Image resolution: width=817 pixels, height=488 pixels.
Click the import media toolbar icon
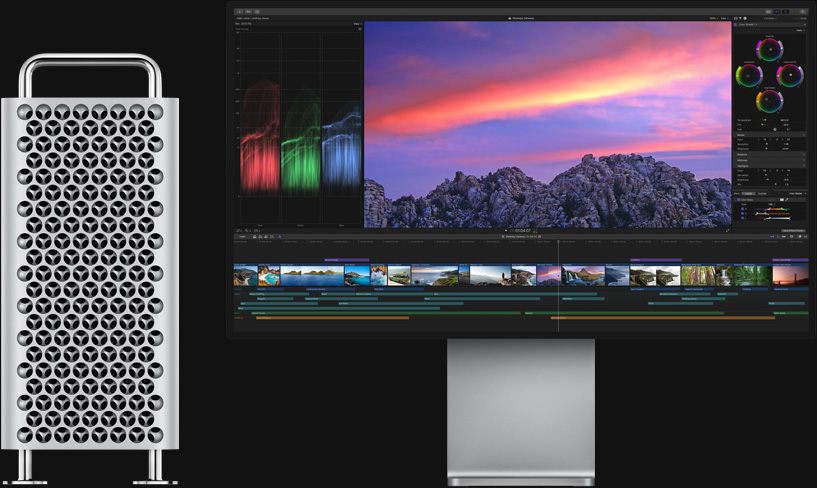pyautogui.click(x=240, y=12)
